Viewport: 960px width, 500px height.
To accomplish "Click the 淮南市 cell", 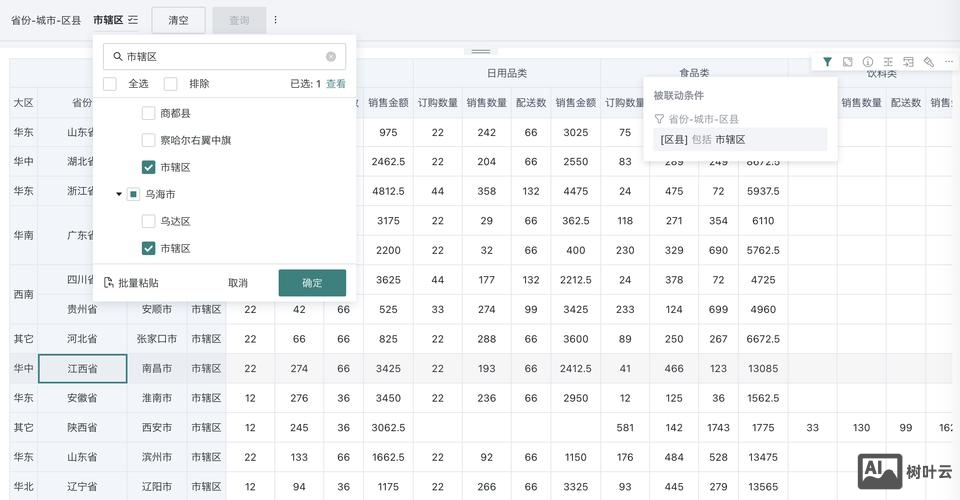I will (x=157, y=398).
